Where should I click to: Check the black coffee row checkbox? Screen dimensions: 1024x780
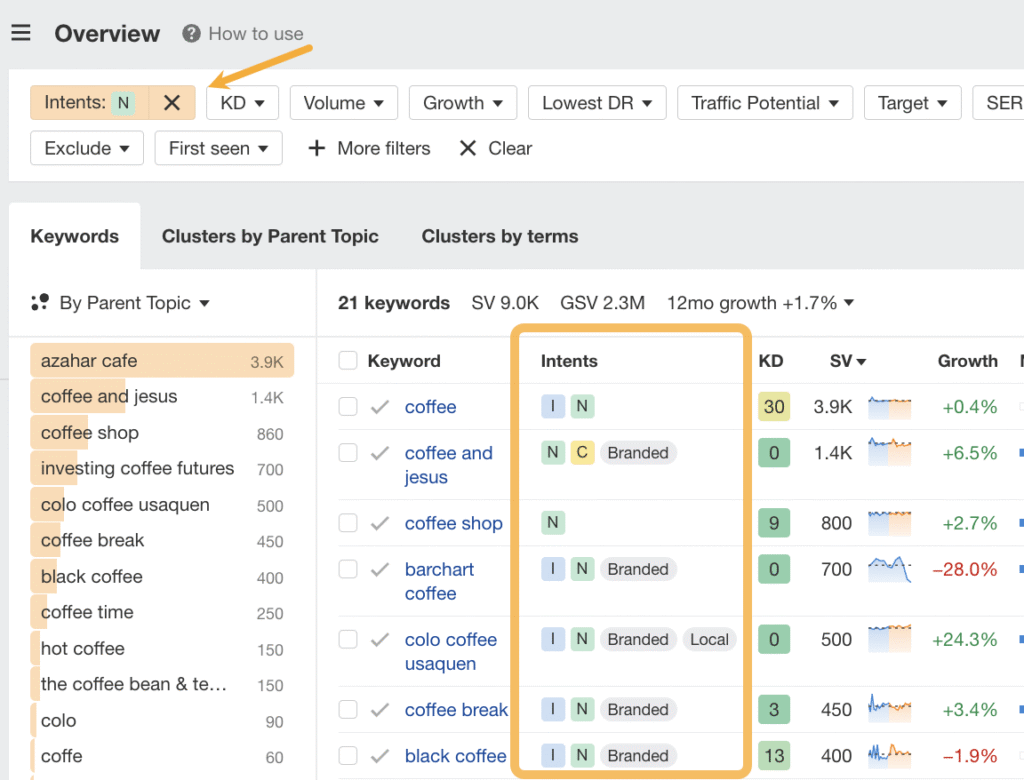[x=348, y=756]
